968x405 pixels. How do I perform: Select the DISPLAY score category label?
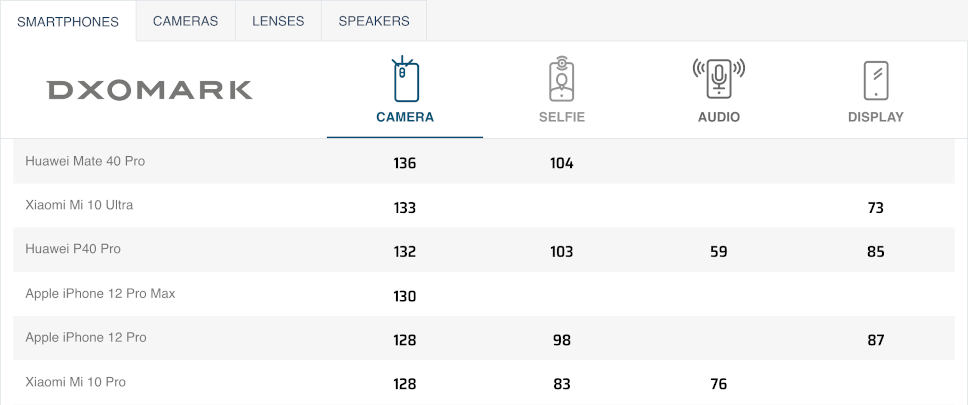point(875,117)
